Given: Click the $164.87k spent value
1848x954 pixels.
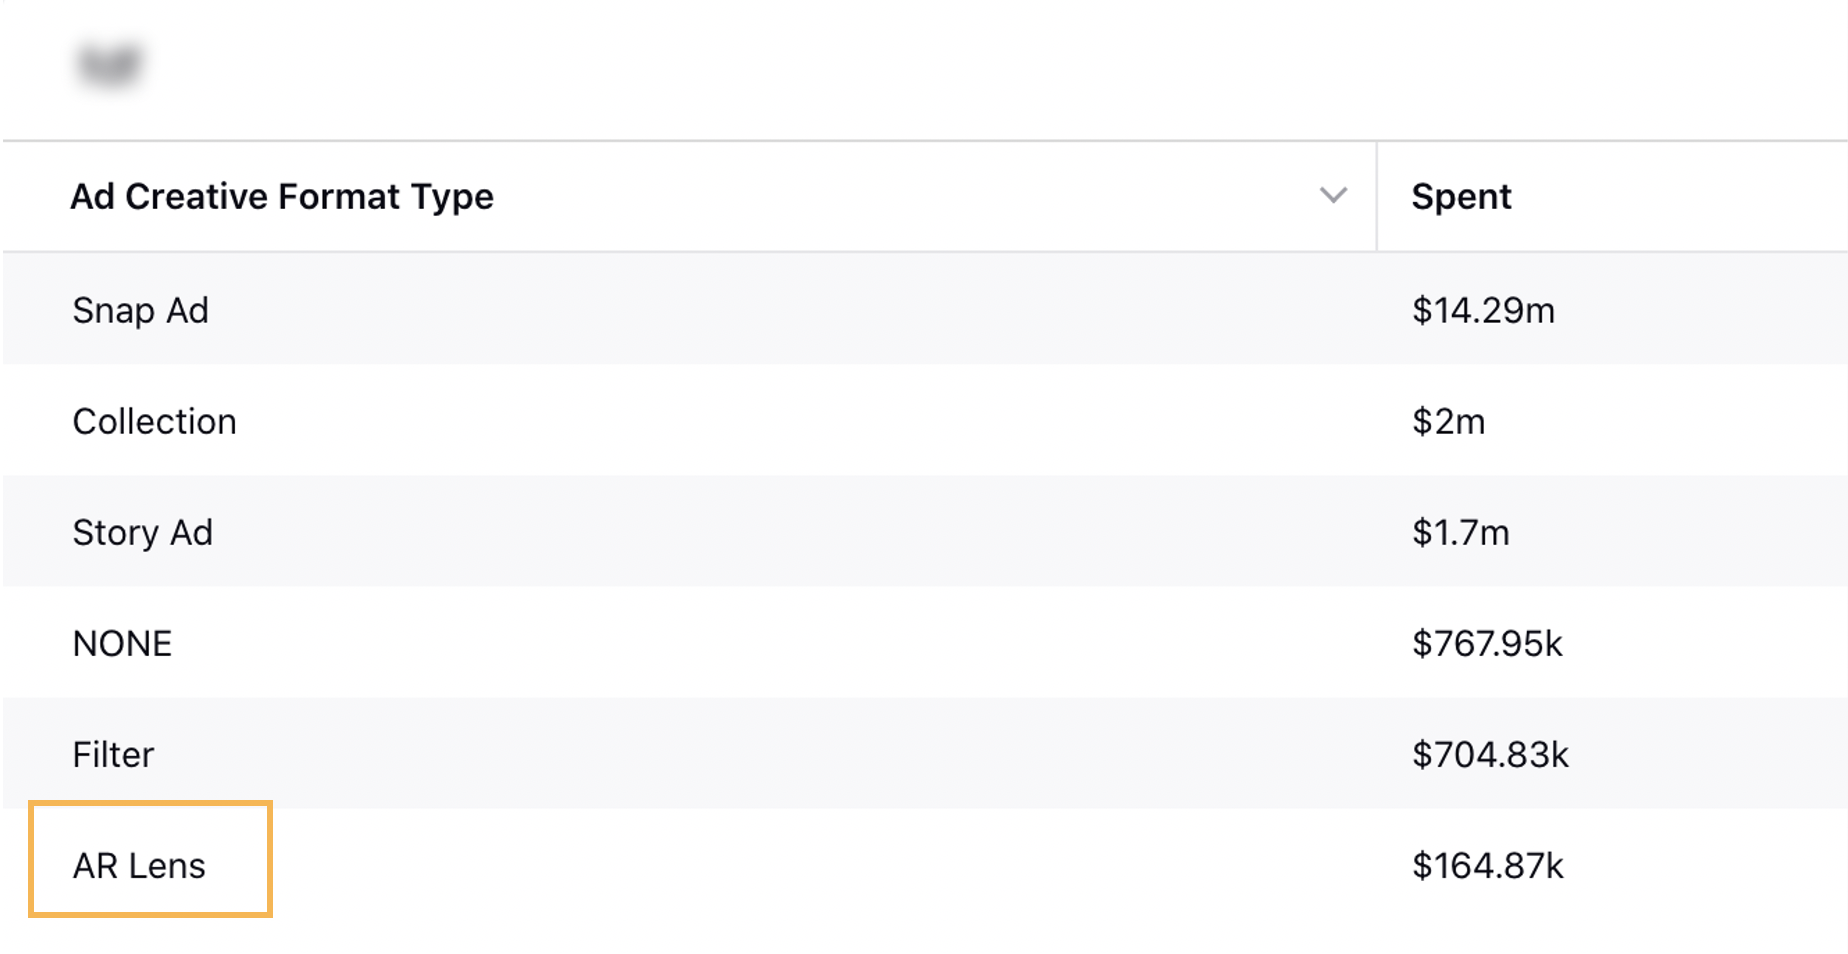Looking at the screenshot, I should point(1487,865).
